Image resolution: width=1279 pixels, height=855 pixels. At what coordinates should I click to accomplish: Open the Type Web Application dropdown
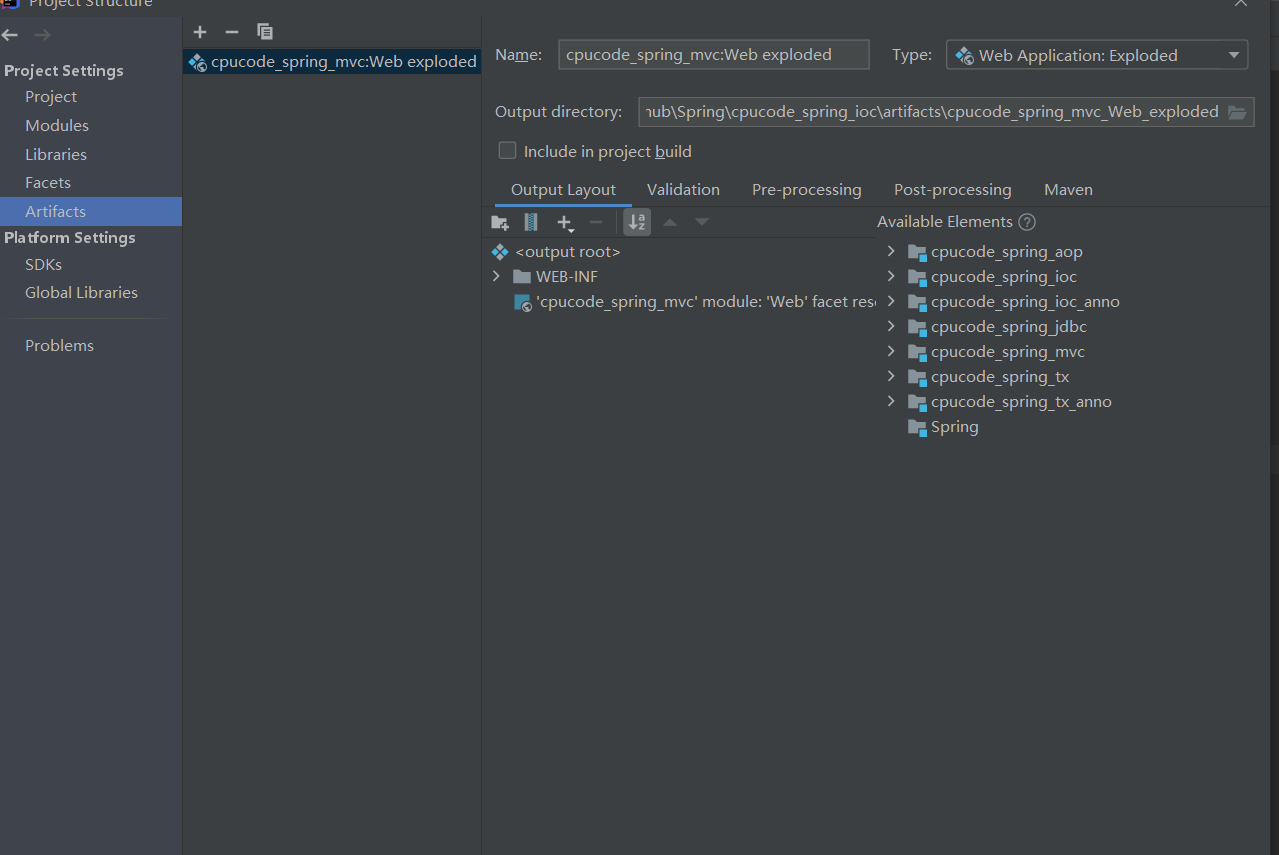(1097, 55)
